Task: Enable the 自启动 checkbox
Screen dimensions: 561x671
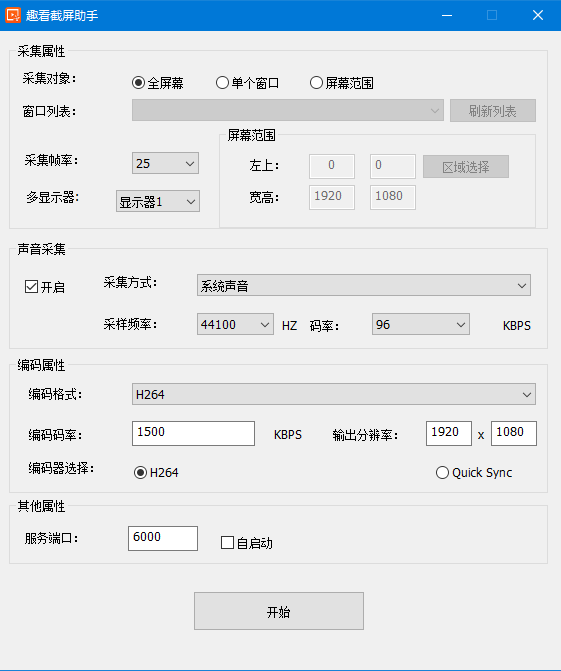Action: click(x=246, y=543)
